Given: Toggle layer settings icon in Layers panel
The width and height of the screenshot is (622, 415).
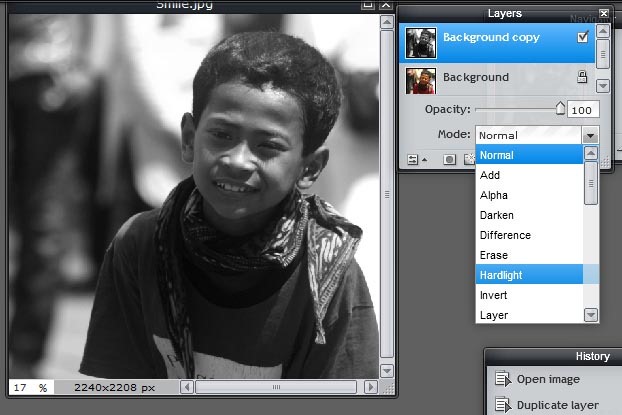Looking at the screenshot, I should point(413,159).
